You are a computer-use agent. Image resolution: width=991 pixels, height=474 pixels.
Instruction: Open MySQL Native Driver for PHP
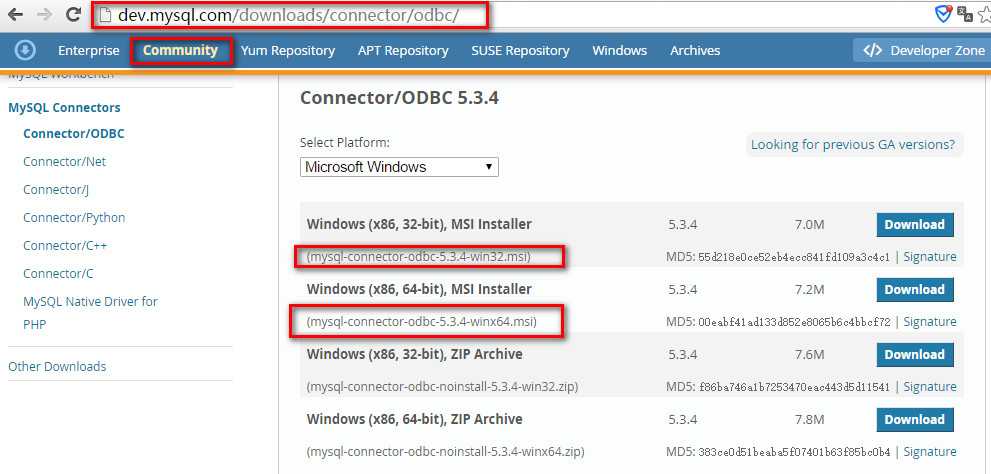(90, 313)
